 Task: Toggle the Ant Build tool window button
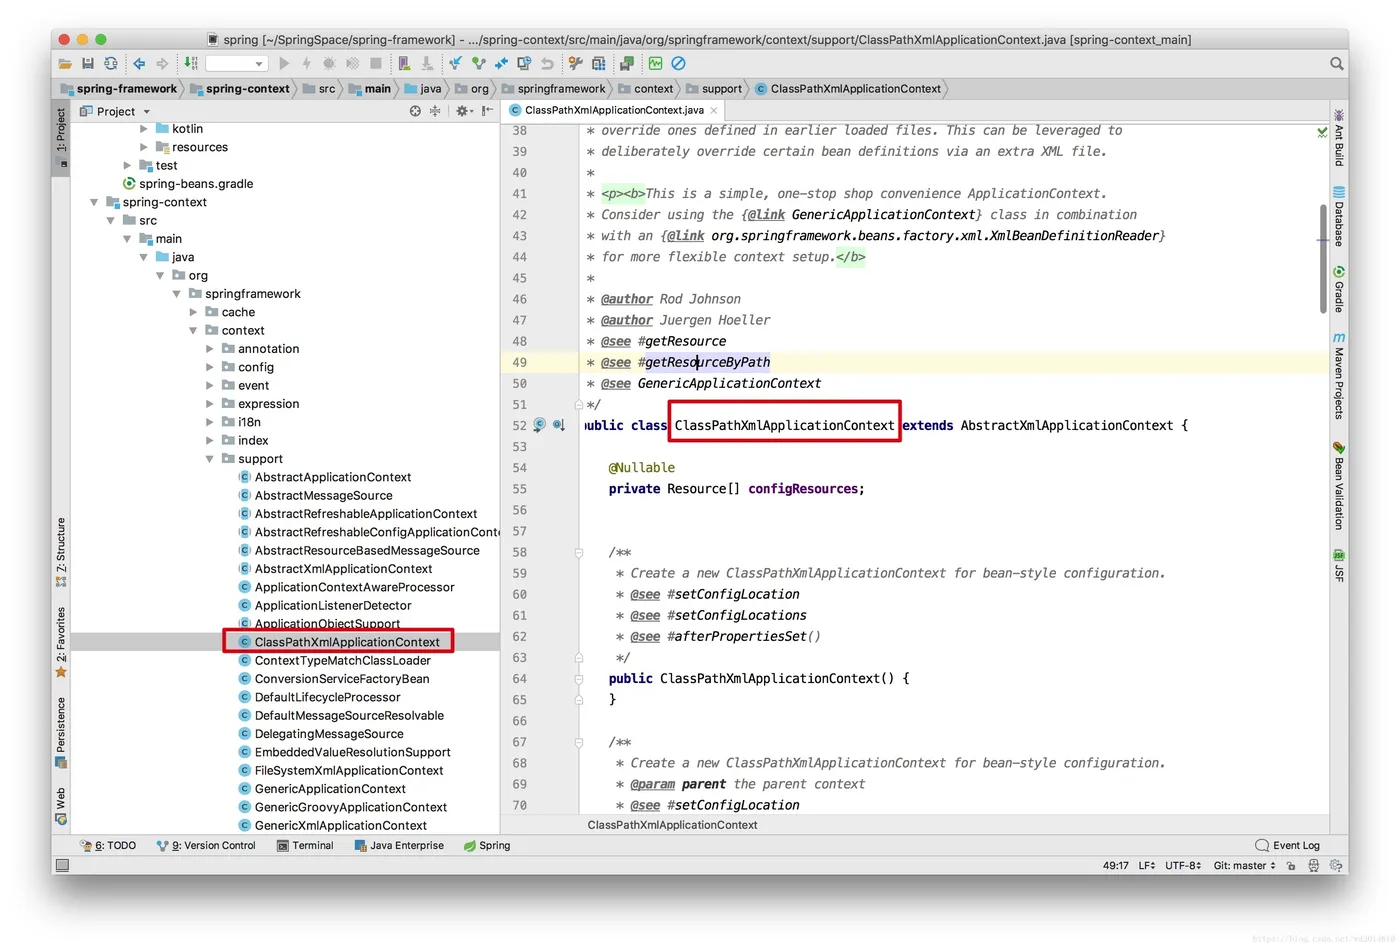pos(1338,137)
